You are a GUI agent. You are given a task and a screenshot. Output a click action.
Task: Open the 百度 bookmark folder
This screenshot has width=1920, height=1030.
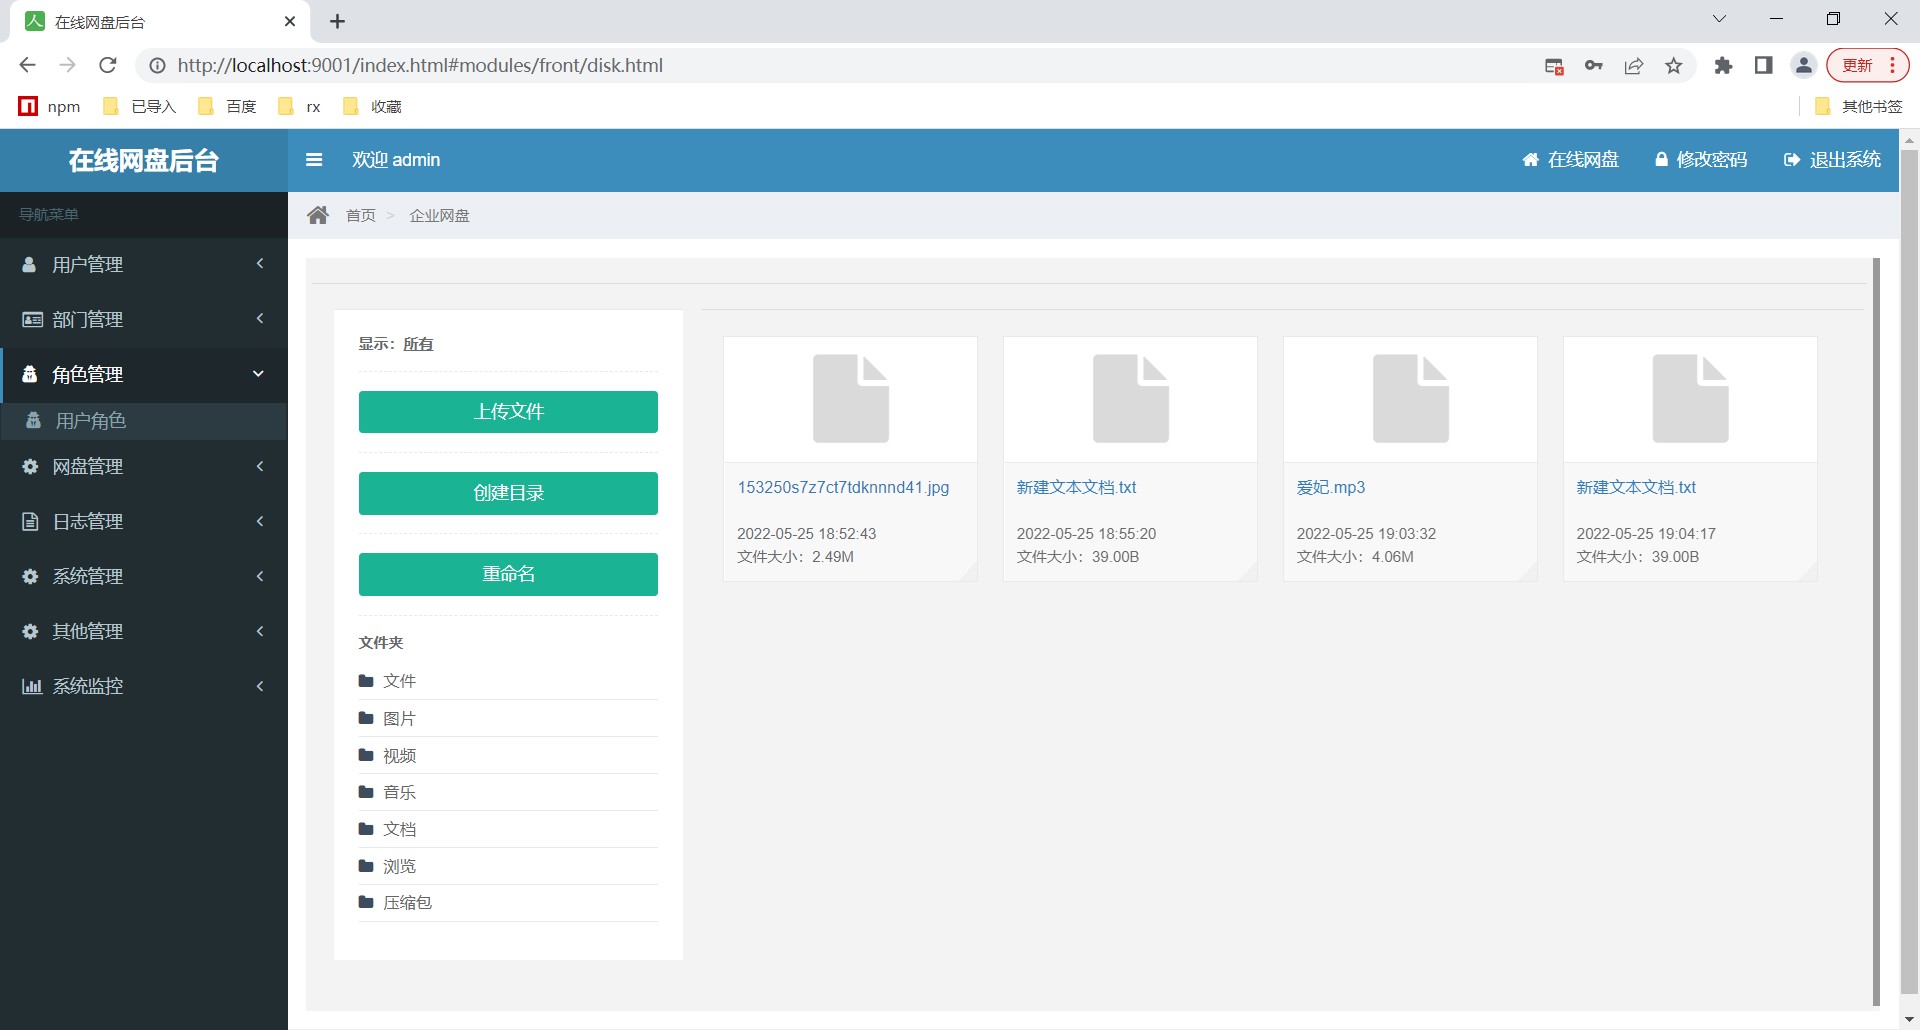(228, 107)
